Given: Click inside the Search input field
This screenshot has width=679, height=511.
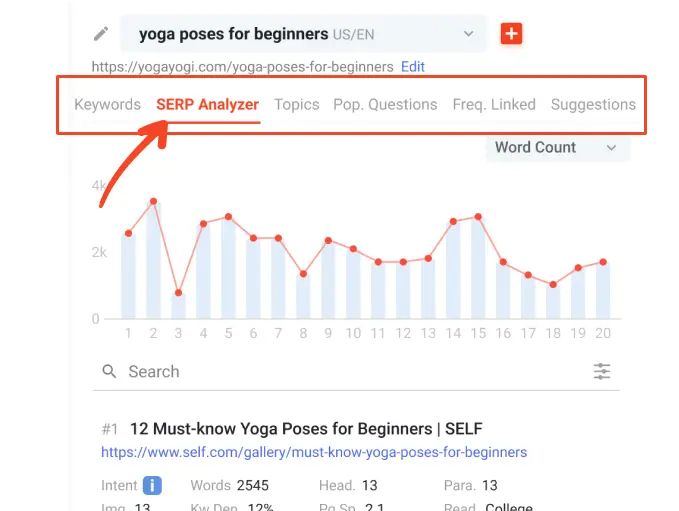Looking at the screenshot, I should click(x=355, y=372).
